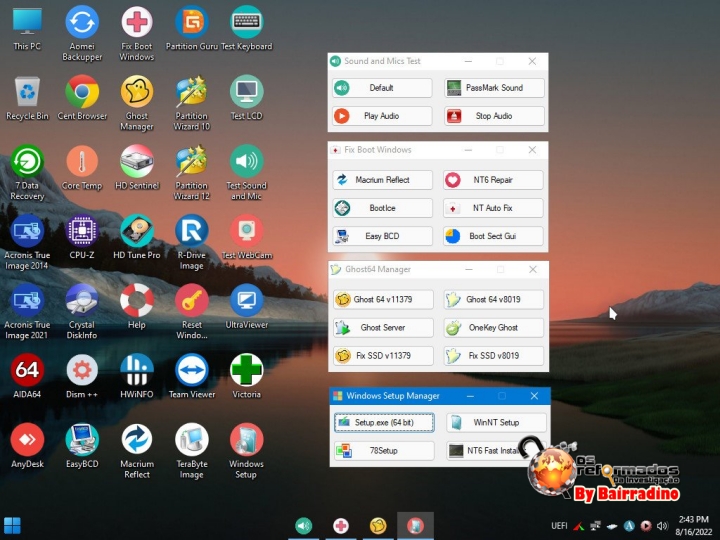
Task: Open Test LCD desktop icon
Action: [x=247, y=98]
